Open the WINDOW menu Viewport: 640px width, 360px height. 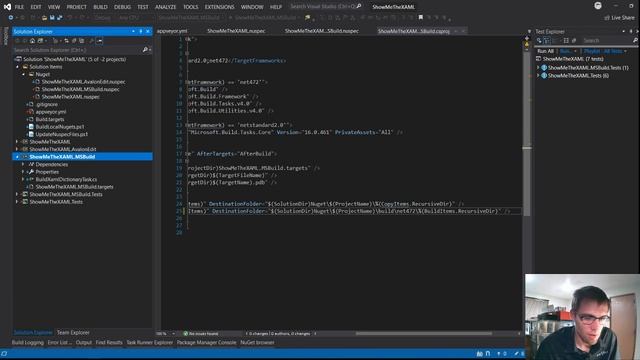[x=252, y=7]
